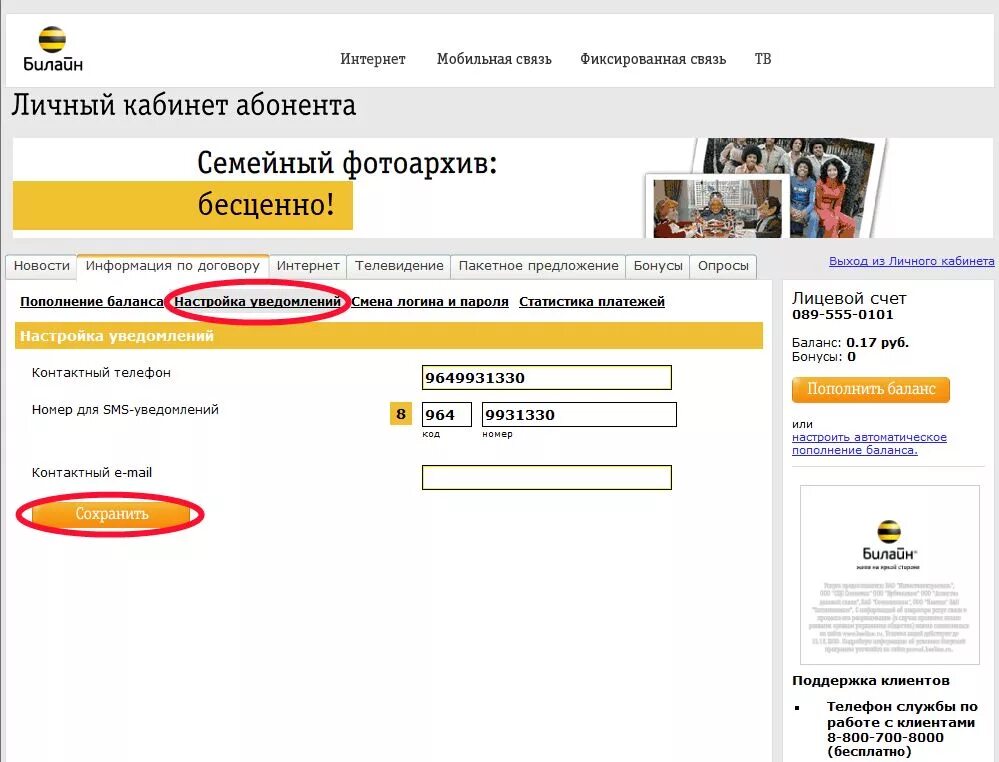999x762 pixels.
Task: Open настроить автоматическое пополнение баланса link
Action: point(869,443)
